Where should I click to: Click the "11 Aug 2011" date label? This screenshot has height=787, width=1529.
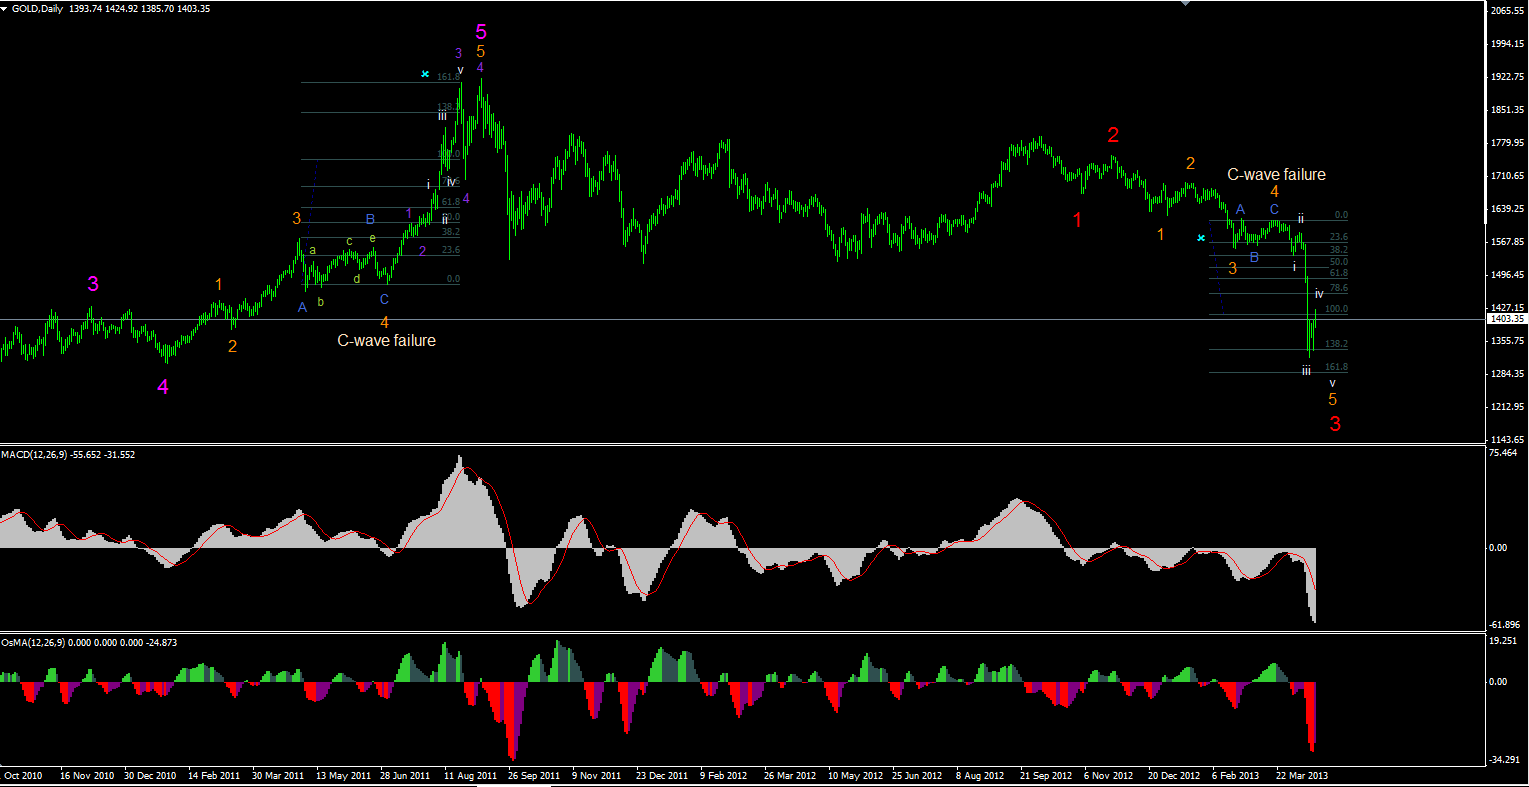(471, 776)
